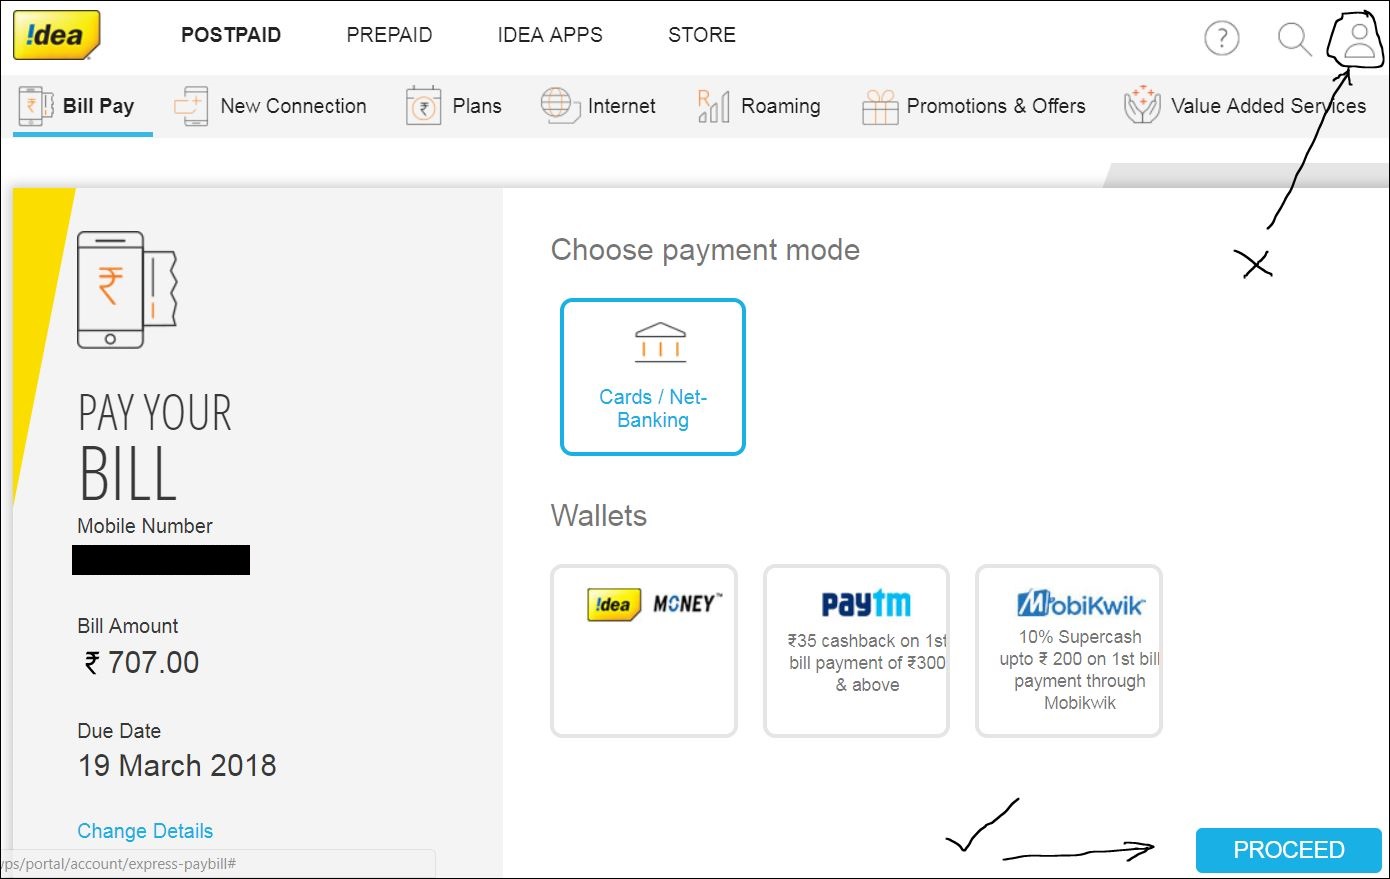The height and width of the screenshot is (879, 1390).
Task: Click the bank building icon in Cards option
Action: 660,341
